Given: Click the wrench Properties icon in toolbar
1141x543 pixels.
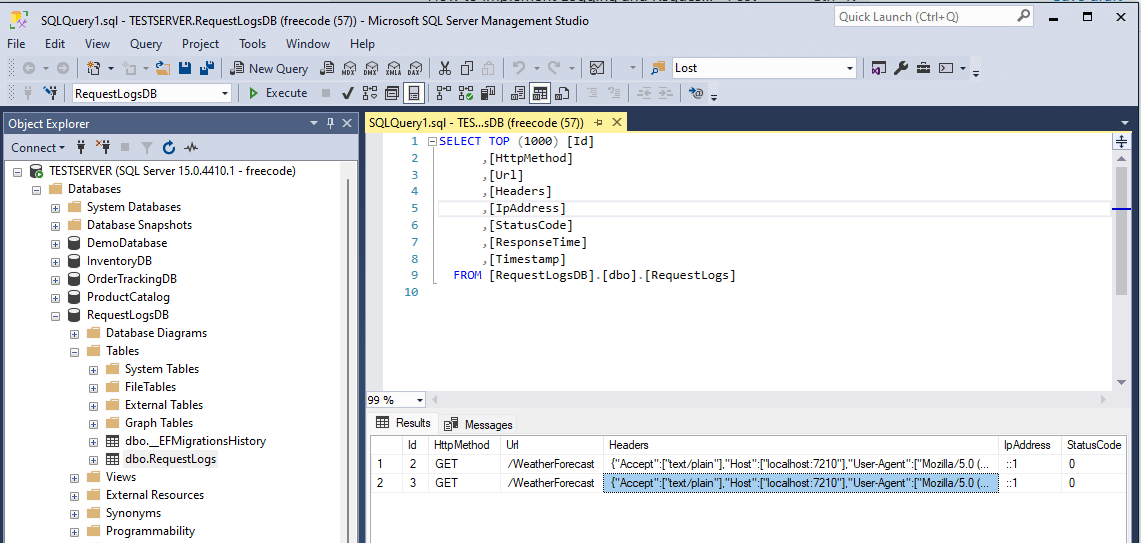Looking at the screenshot, I should [900, 68].
